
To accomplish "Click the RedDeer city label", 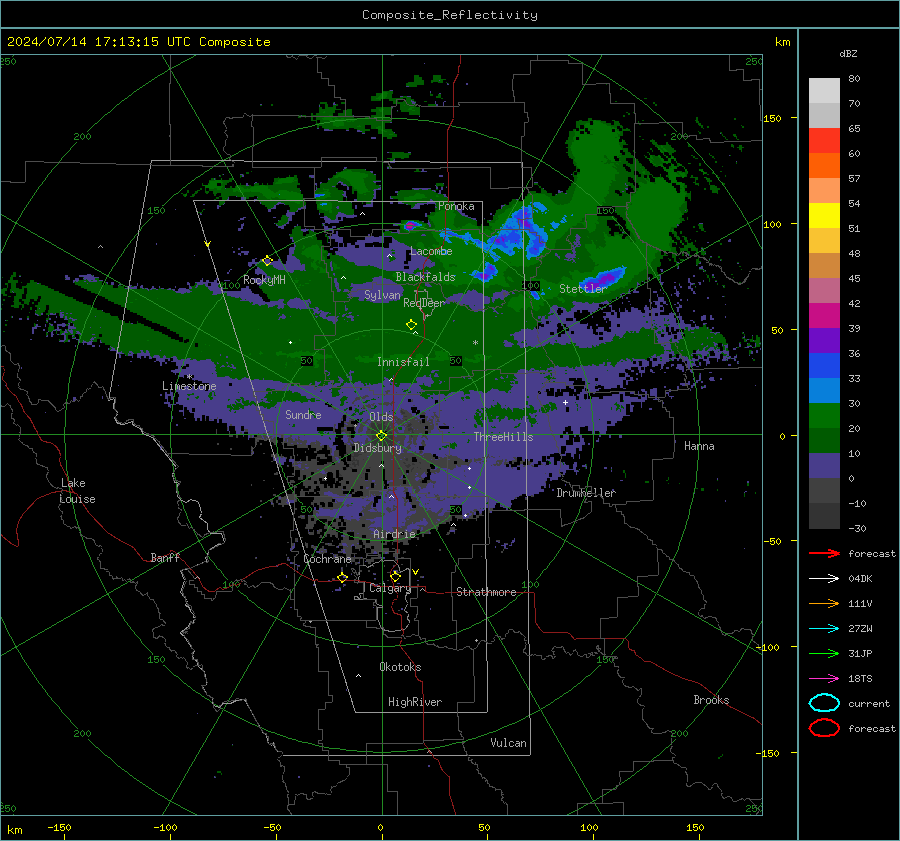I will pyautogui.click(x=424, y=303).
